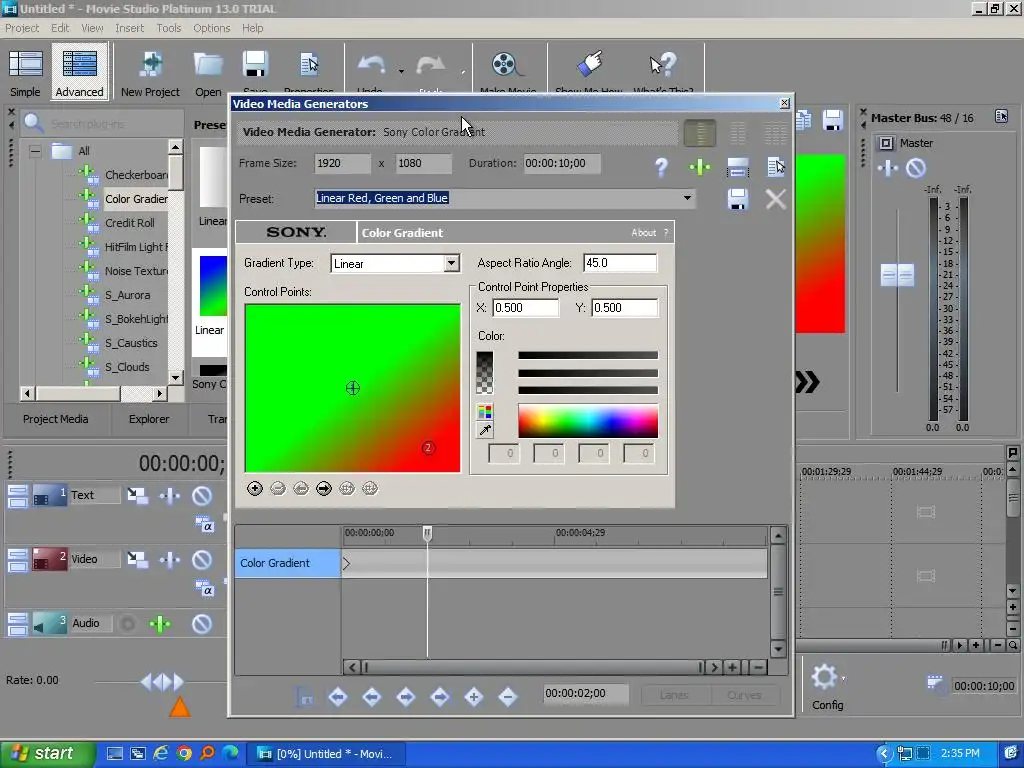Click the Show Me How pointer icon
Screen dimensions: 1024x768
tap(590, 65)
